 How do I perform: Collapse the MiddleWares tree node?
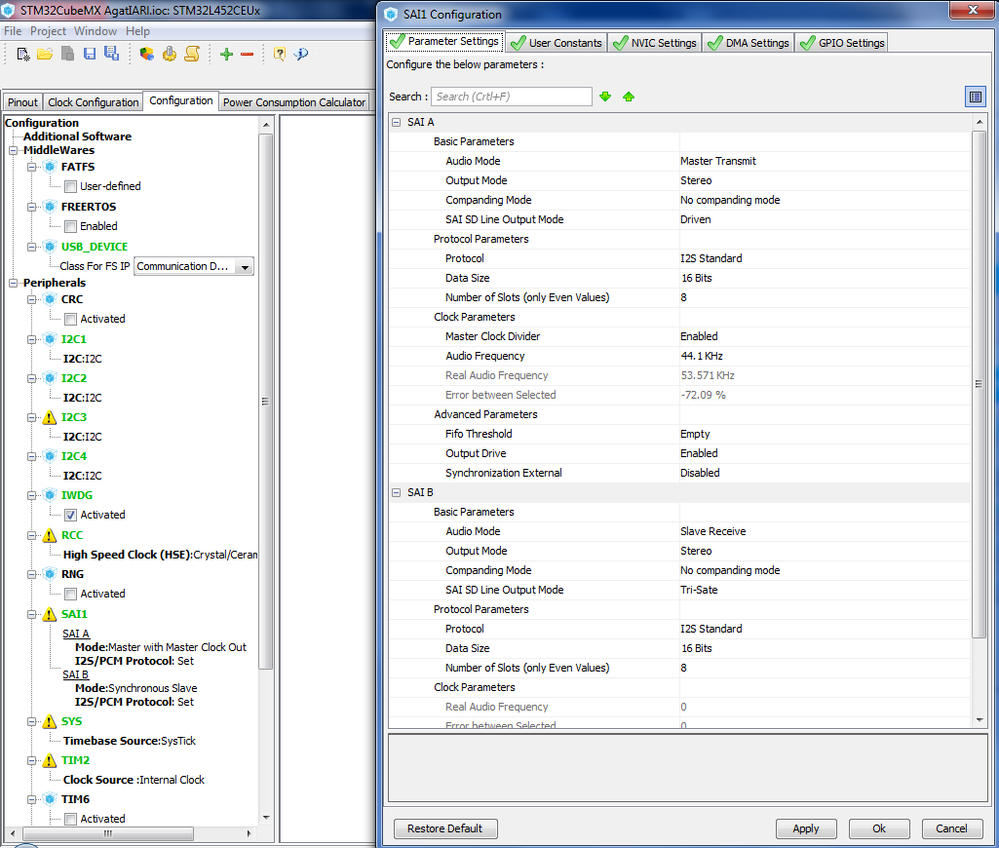point(13,151)
